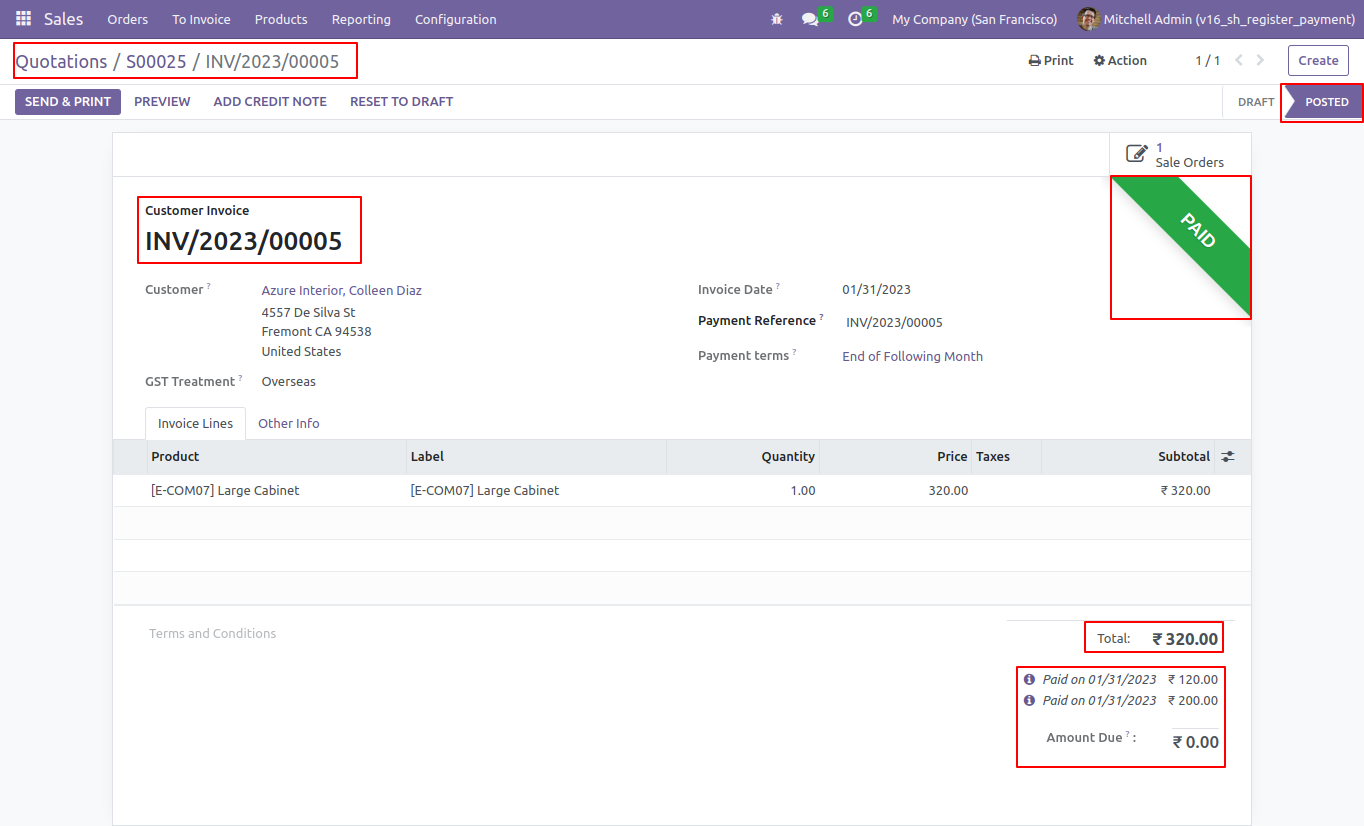Click Reset to Draft button
Image resolution: width=1364 pixels, height=826 pixels.
pyautogui.click(x=401, y=102)
